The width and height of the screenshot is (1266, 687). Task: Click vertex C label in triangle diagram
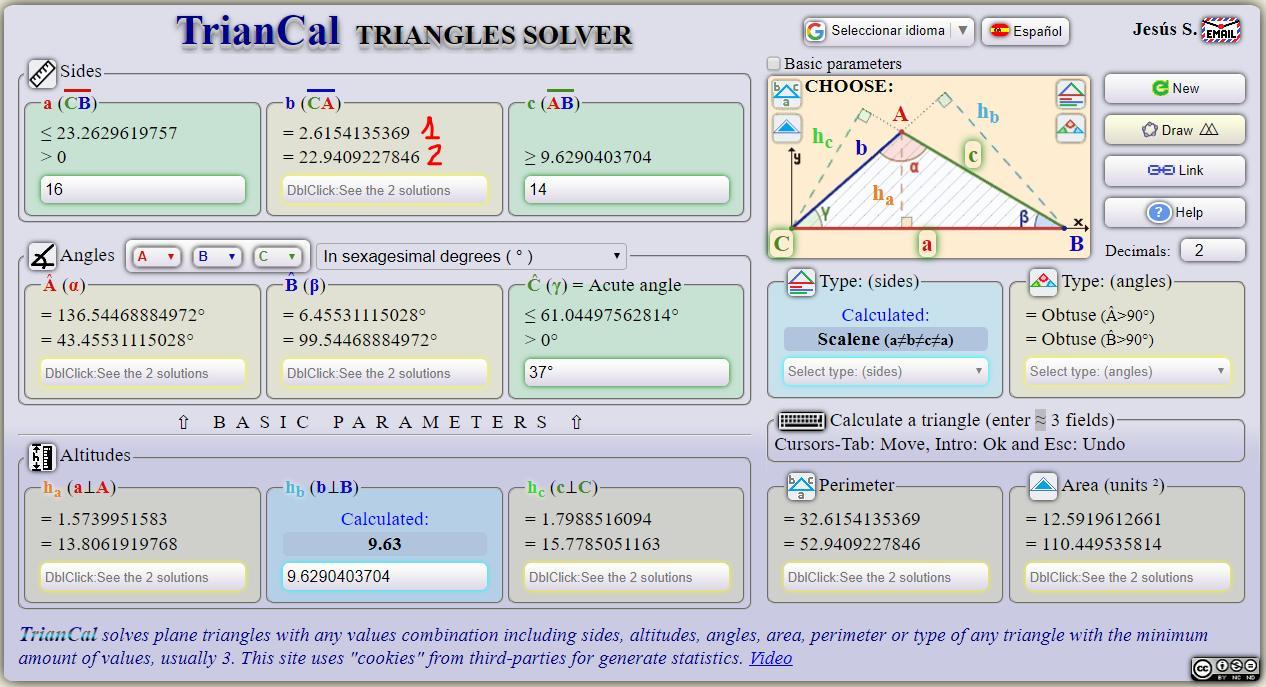click(782, 243)
